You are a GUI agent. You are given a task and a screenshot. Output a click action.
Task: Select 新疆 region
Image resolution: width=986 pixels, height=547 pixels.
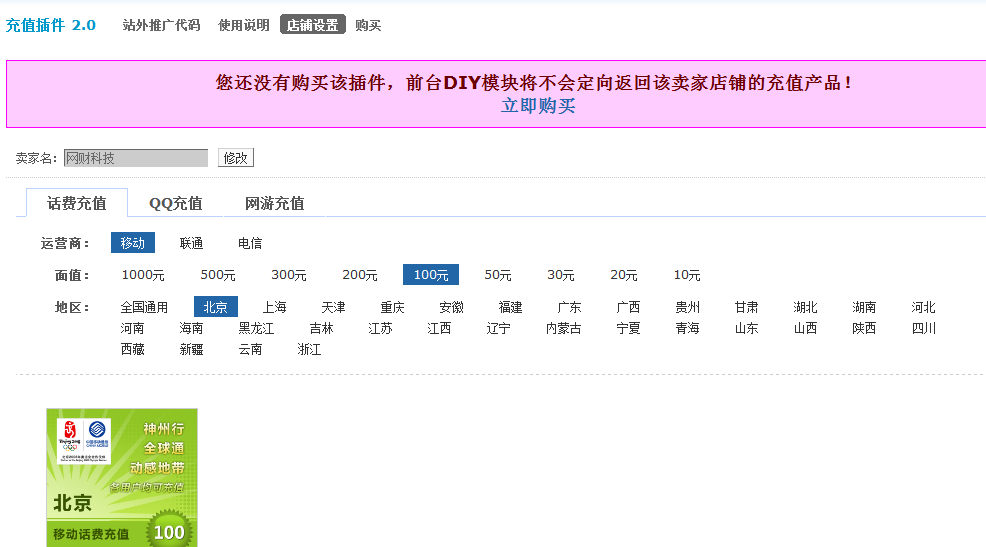pyautogui.click(x=191, y=349)
